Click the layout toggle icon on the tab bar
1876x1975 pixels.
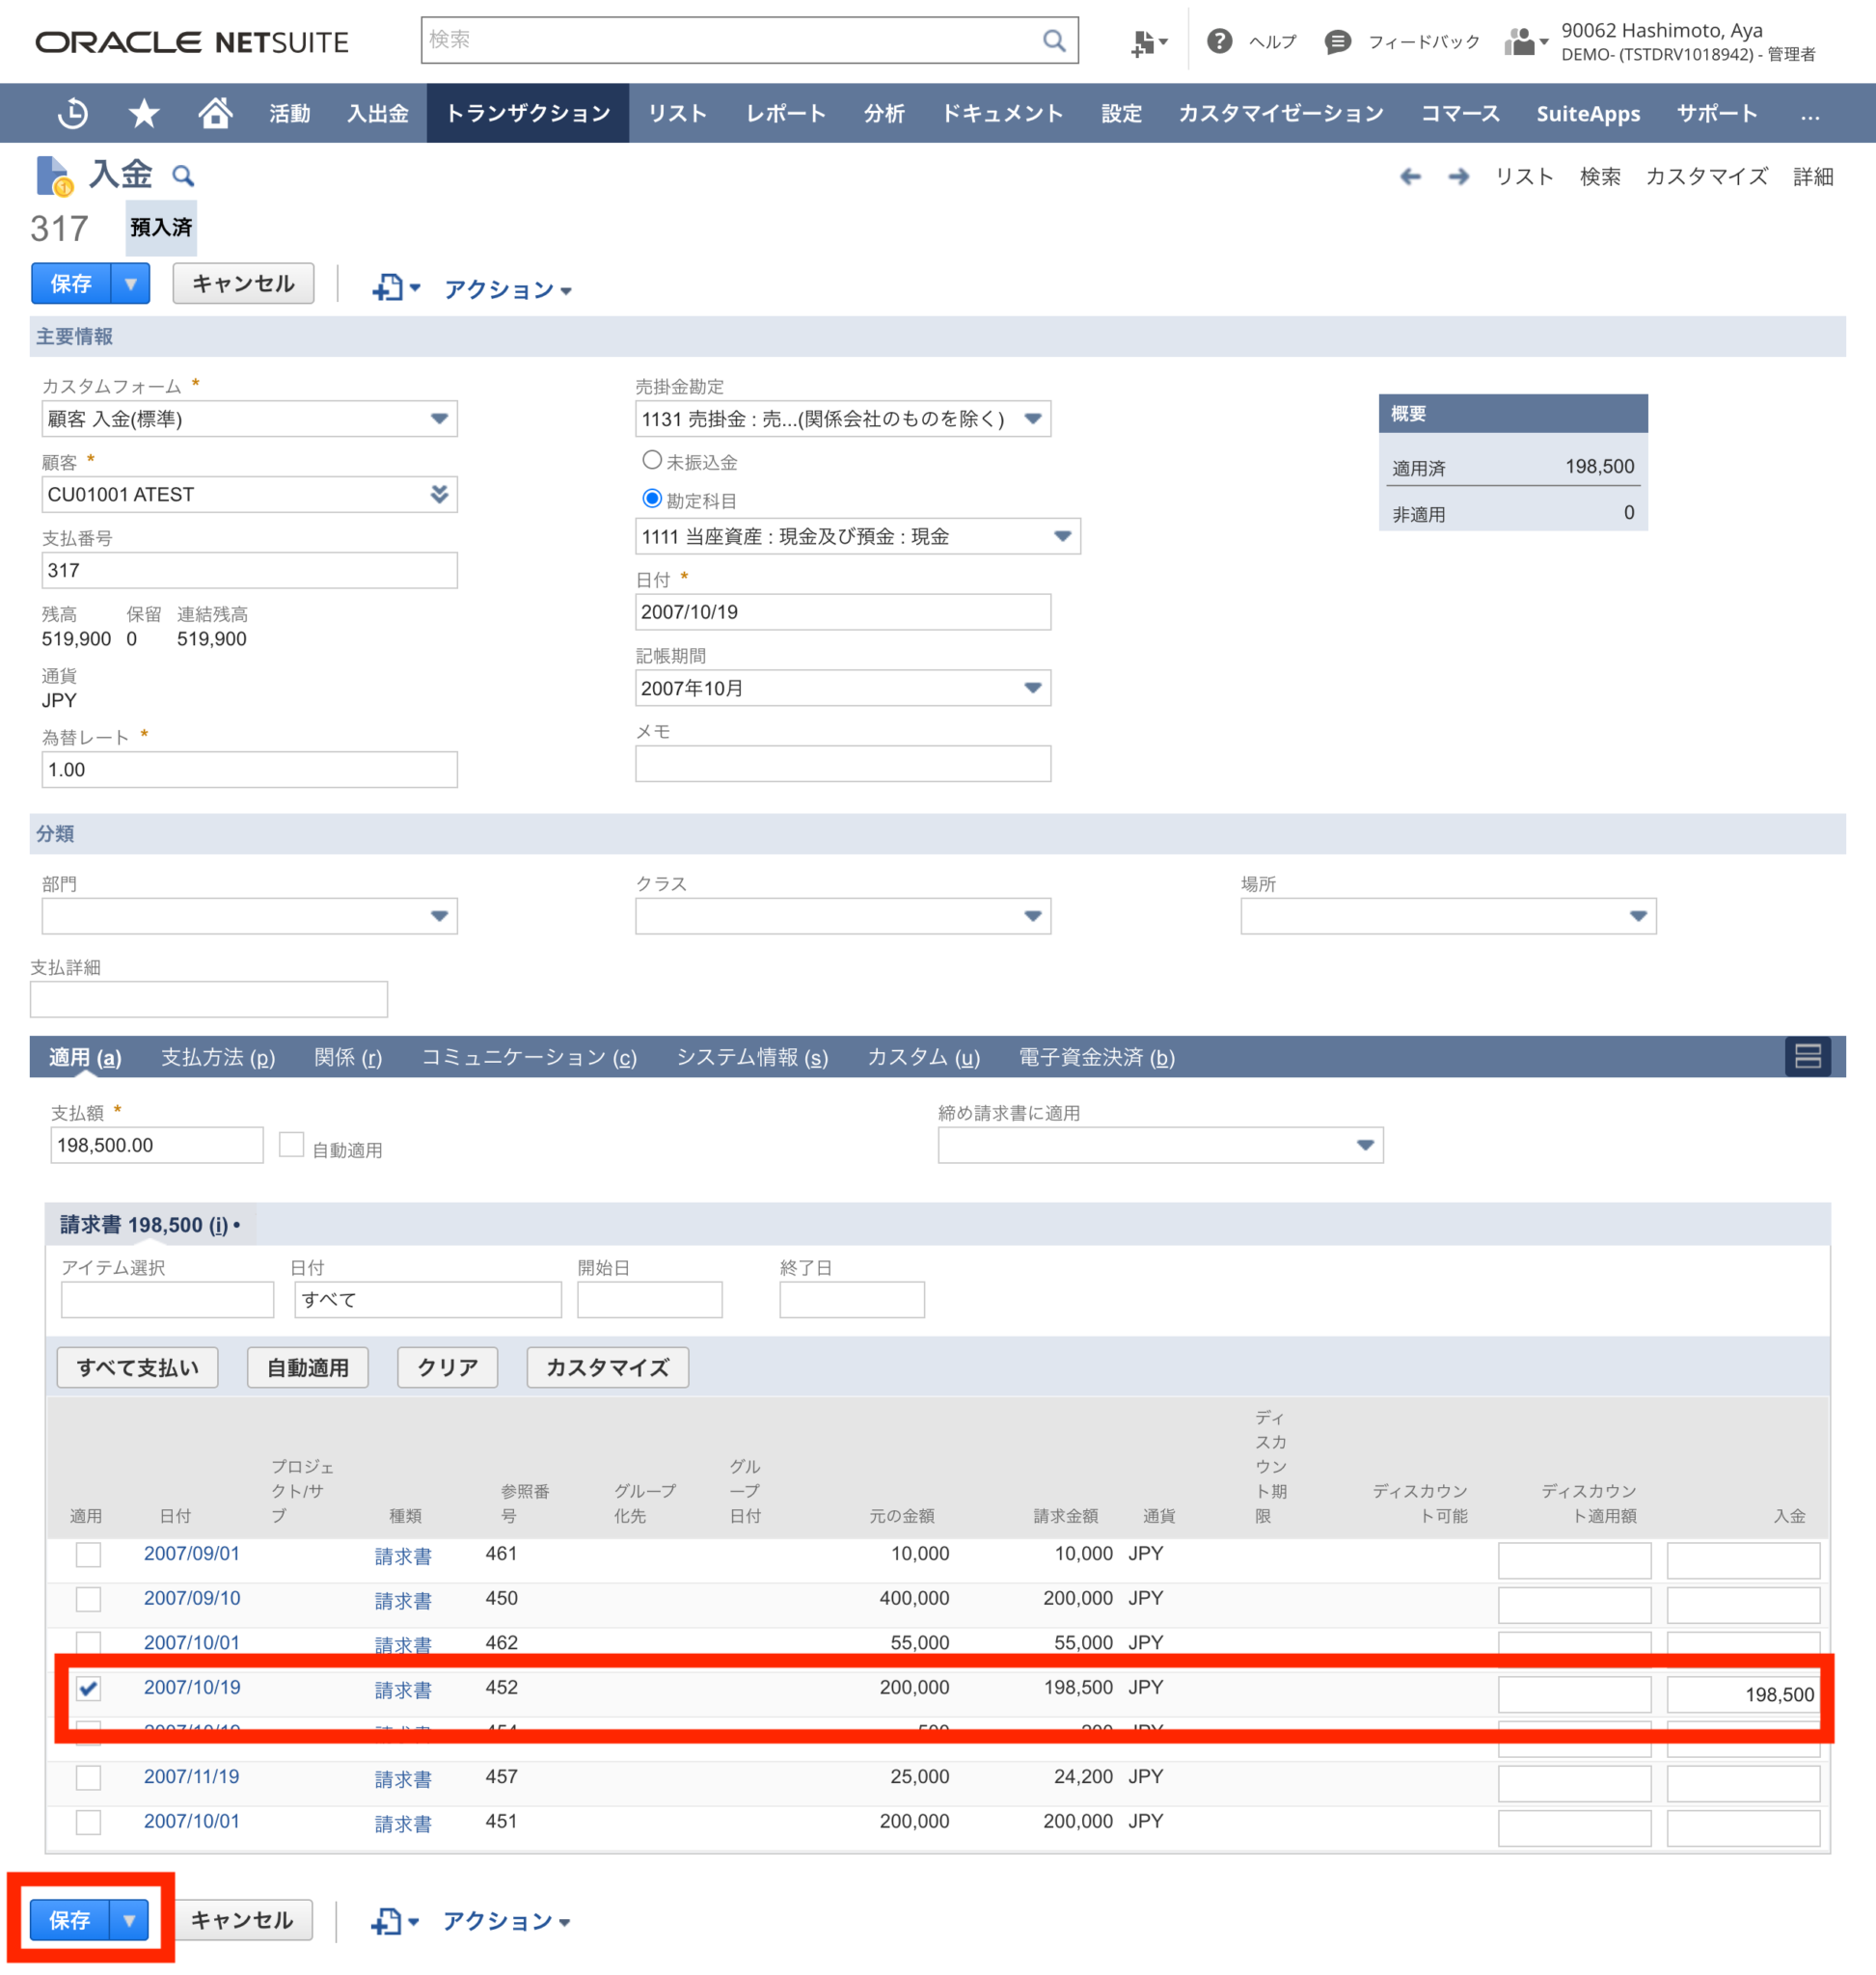pos(1807,1056)
